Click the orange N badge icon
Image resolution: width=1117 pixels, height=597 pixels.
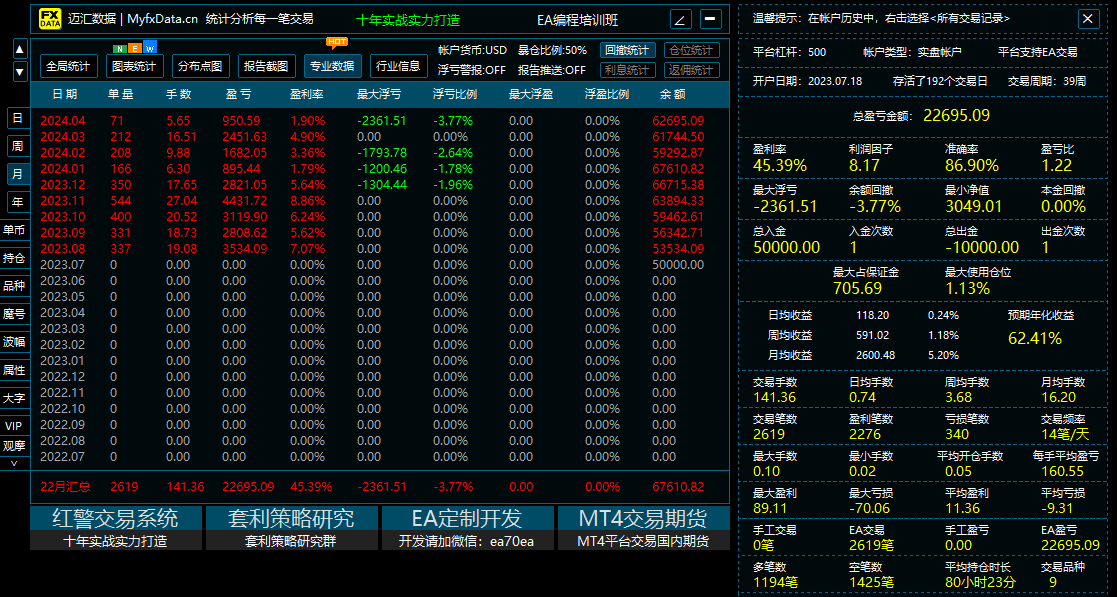118,46
